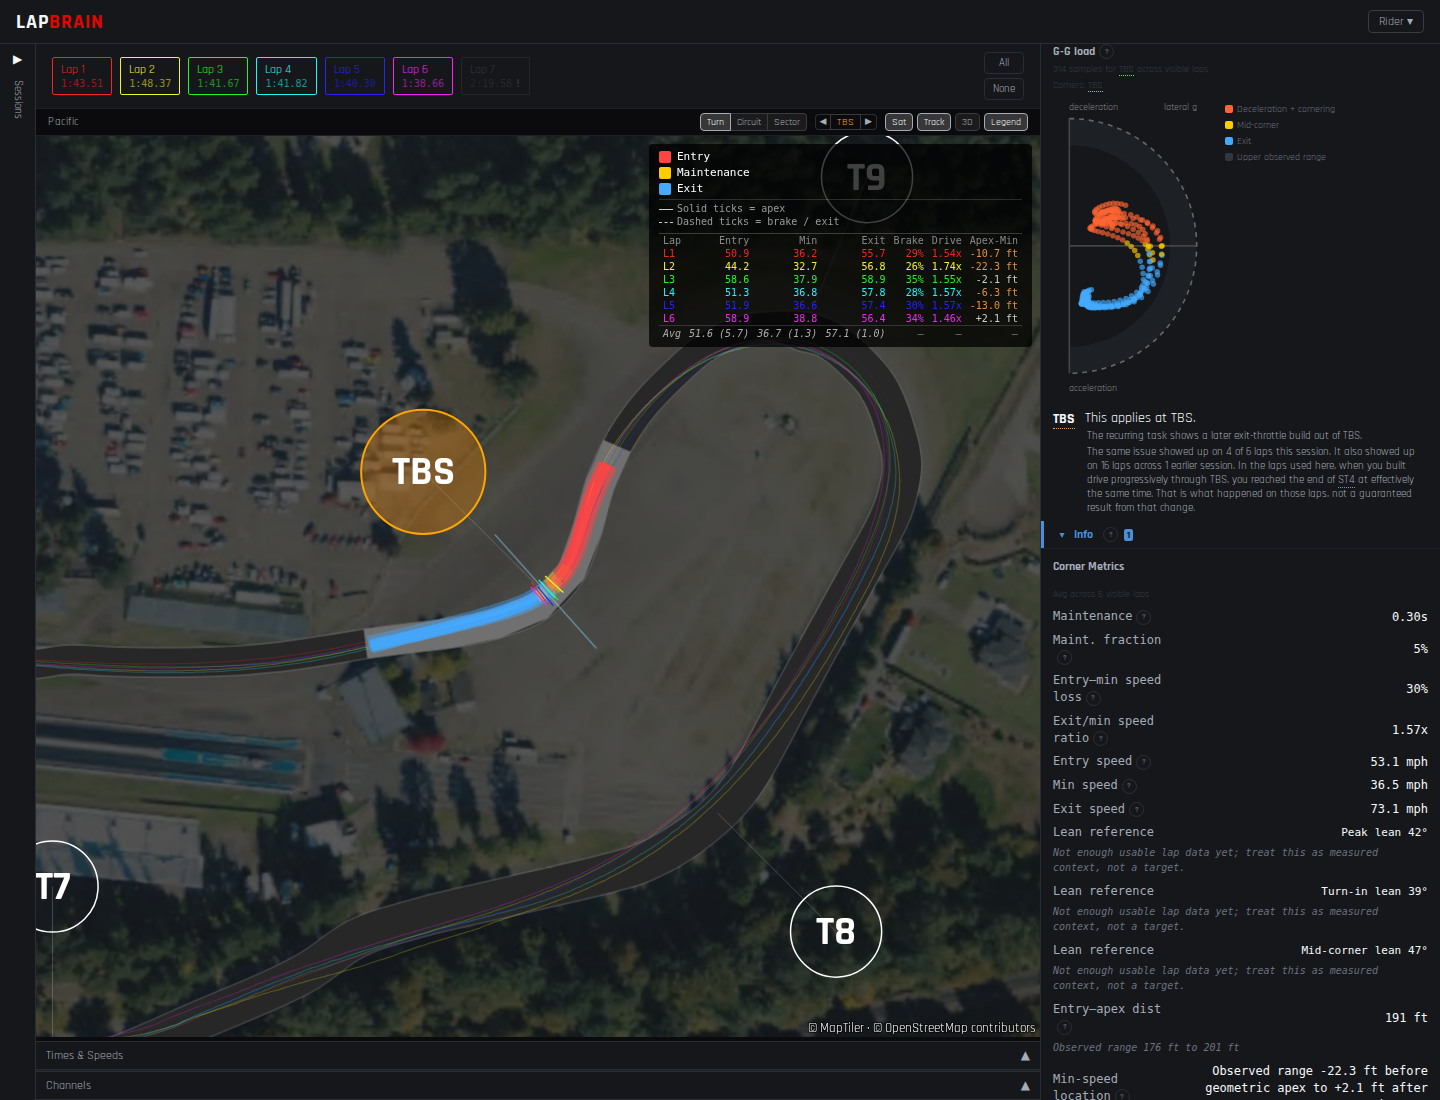
Task: Open the vertical Sessions tab
Action: point(17,99)
